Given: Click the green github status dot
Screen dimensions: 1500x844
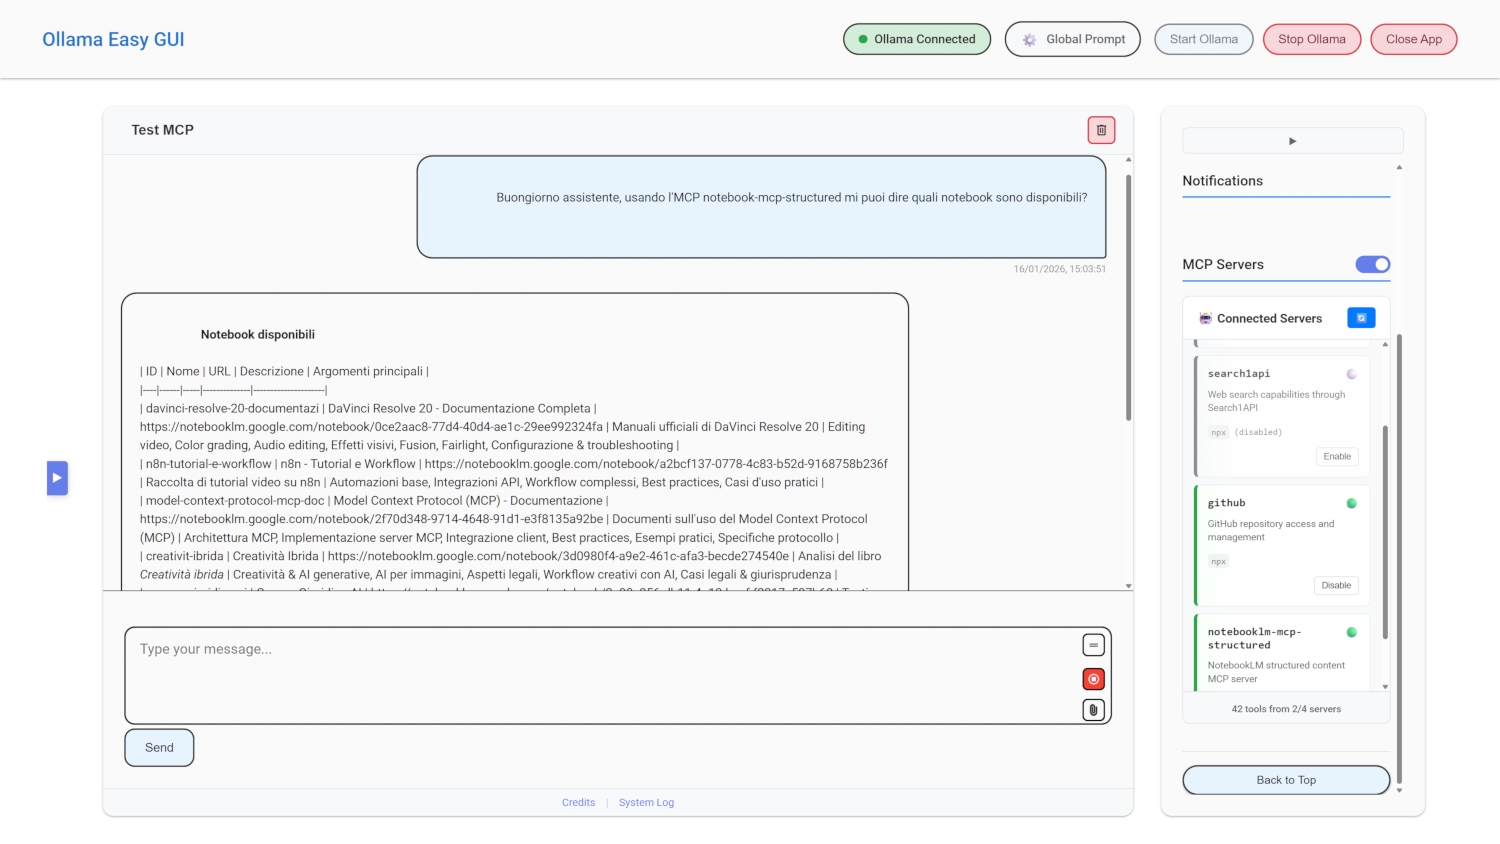Looking at the screenshot, I should (x=1351, y=504).
